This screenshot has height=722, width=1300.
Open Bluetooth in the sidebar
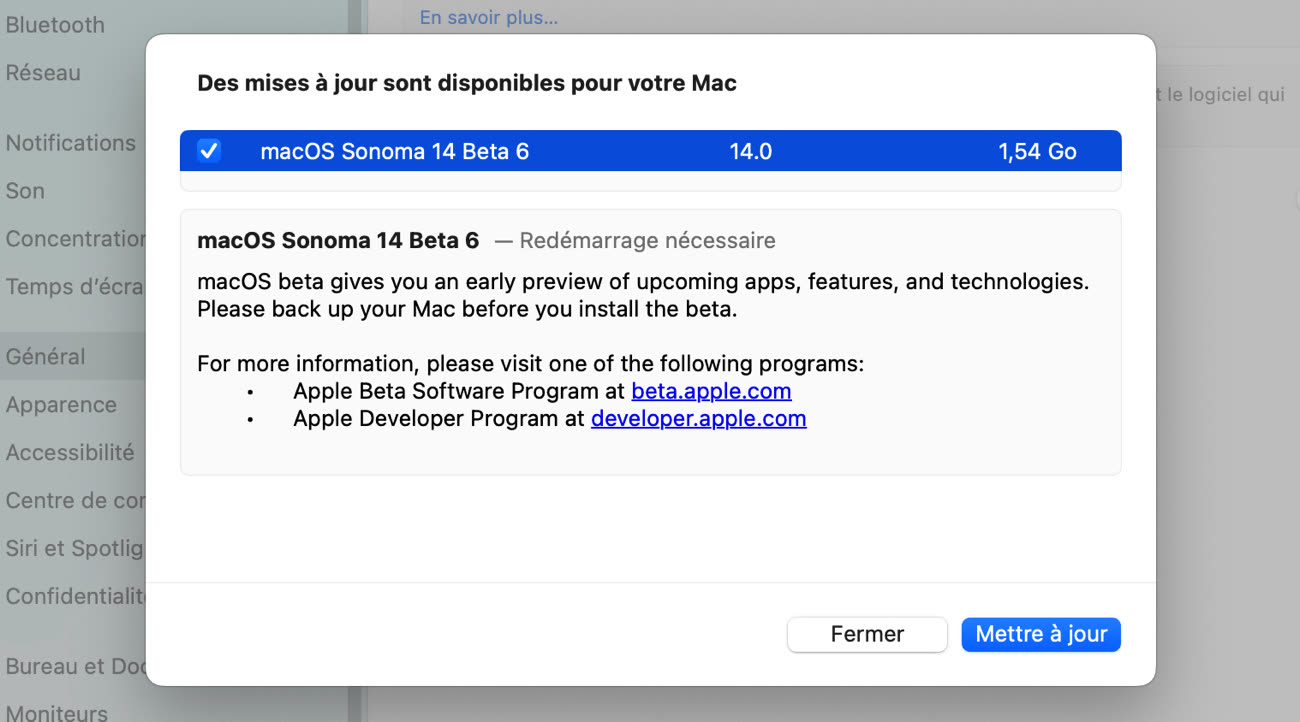pos(55,25)
